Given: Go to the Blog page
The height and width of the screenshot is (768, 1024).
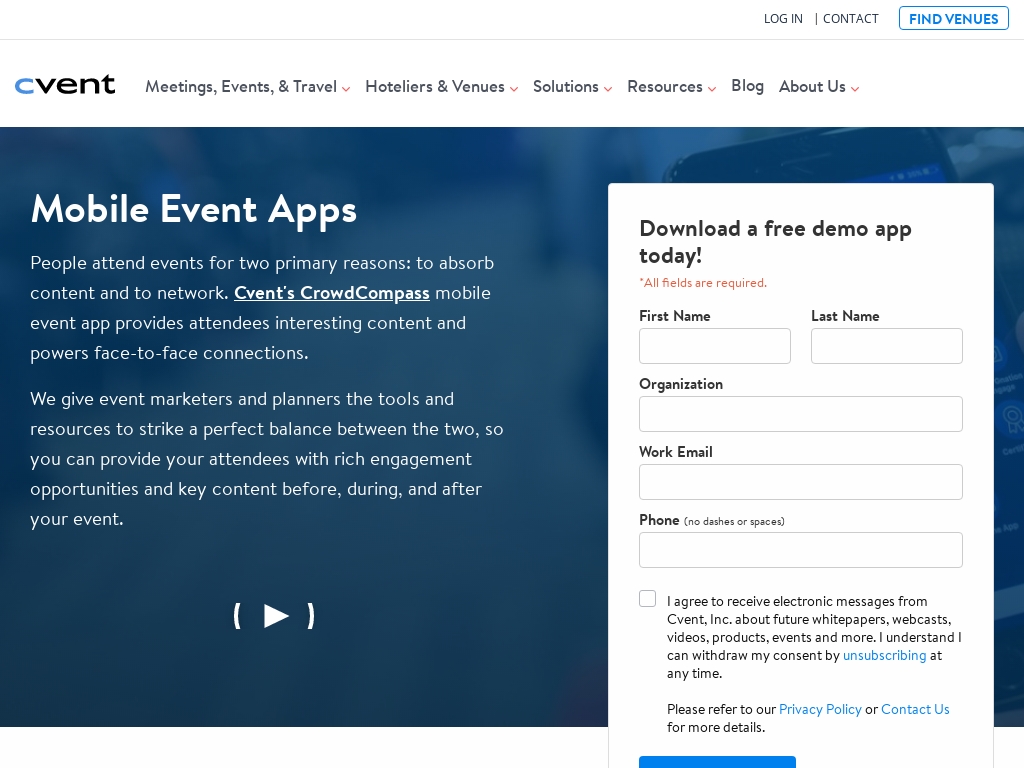Looking at the screenshot, I should click(x=747, y=86).
